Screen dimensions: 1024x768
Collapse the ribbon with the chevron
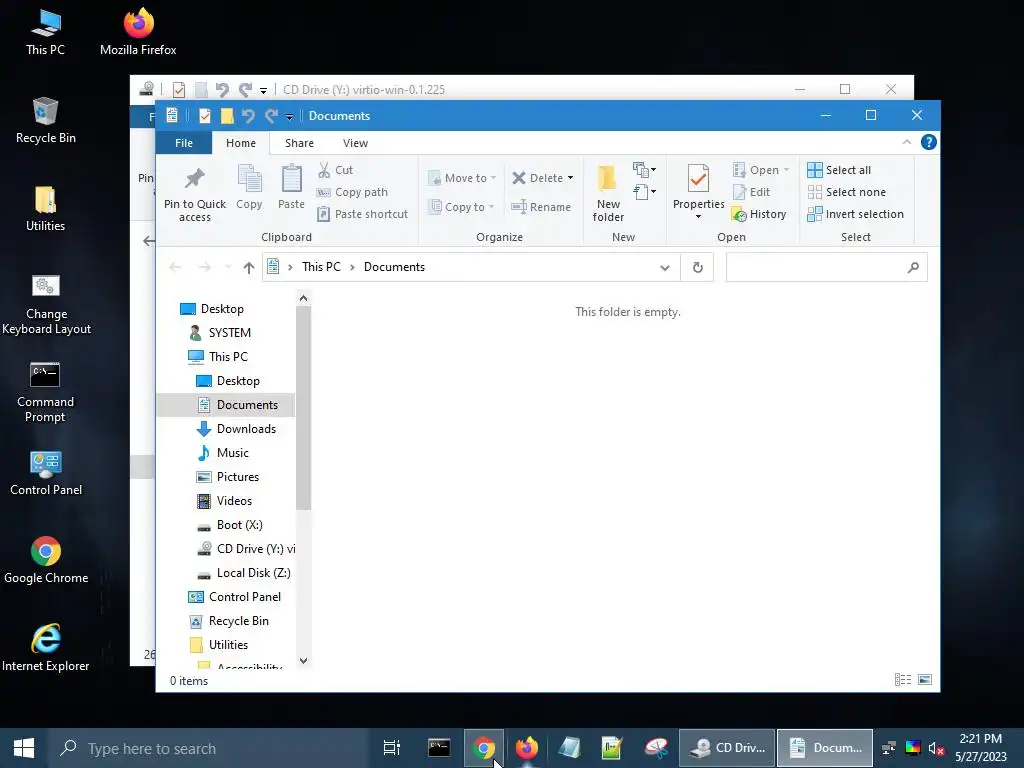(x=906, y=142)
